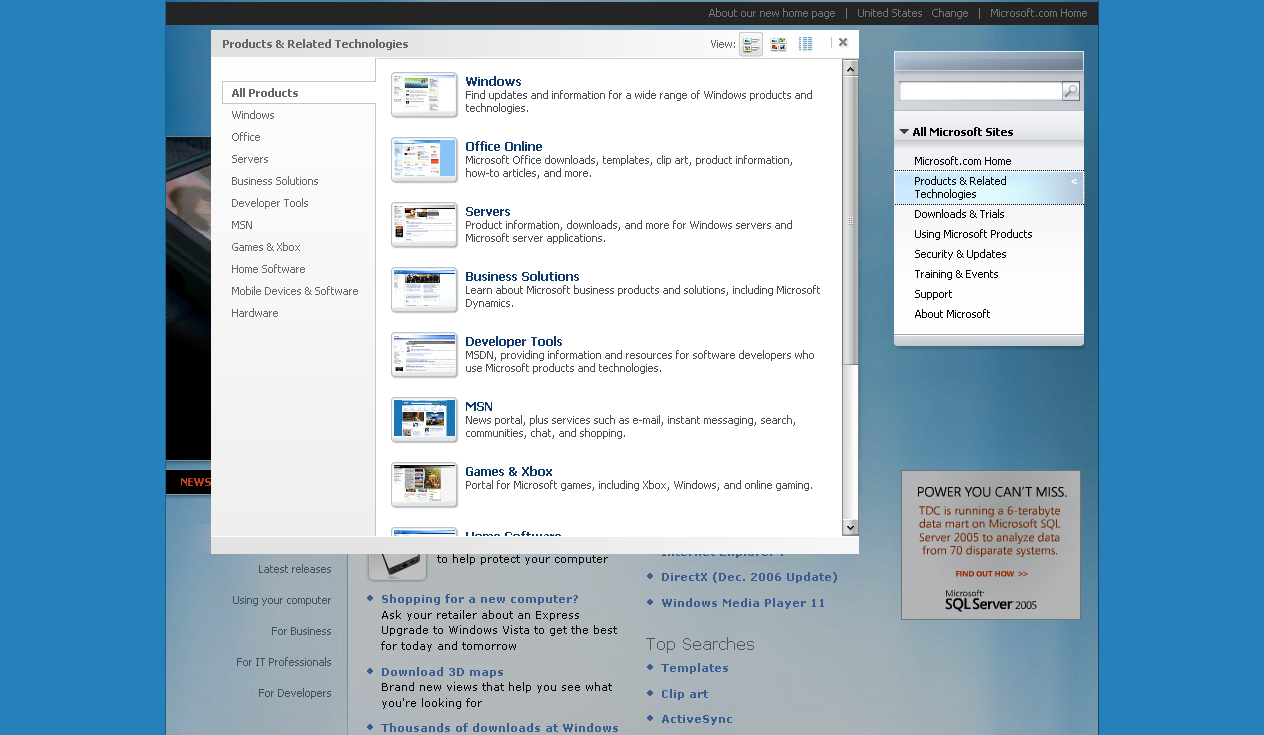Switch to compact text list view icon
This screenshot has width=1264, height=735.
point(805,44)
